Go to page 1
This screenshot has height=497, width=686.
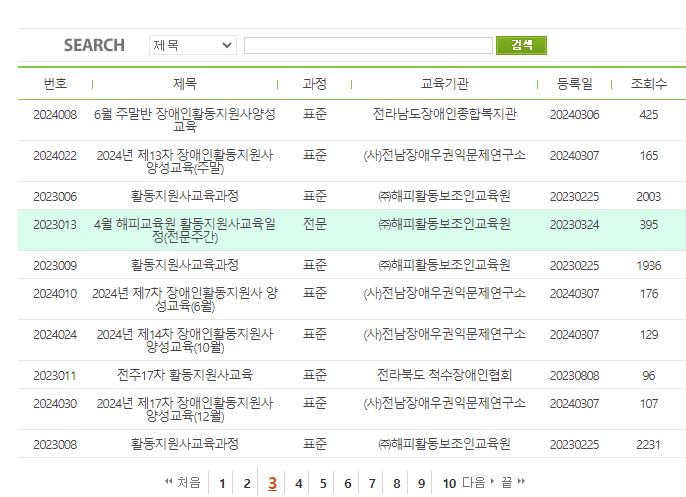tap(222, 483)
